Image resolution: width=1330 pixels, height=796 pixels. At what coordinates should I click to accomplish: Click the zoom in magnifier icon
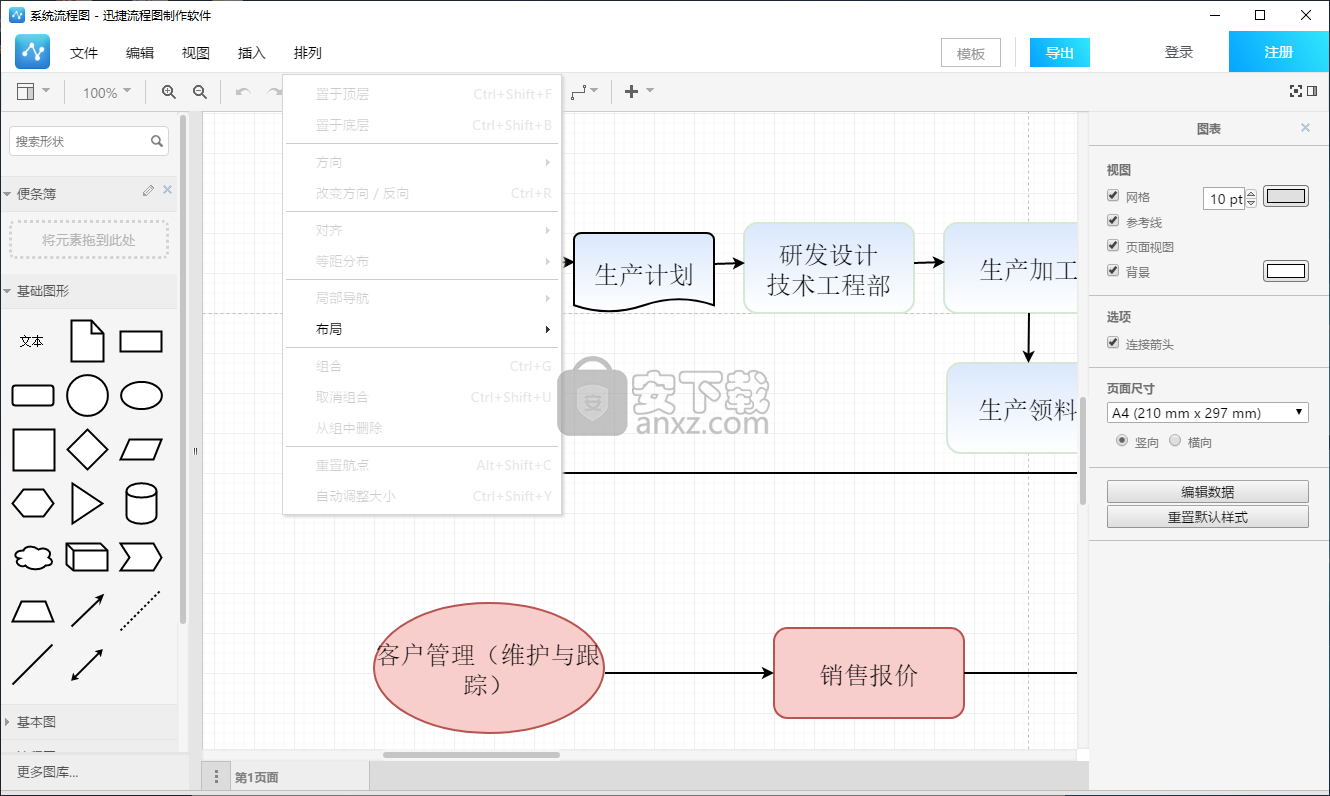[169, 92]
